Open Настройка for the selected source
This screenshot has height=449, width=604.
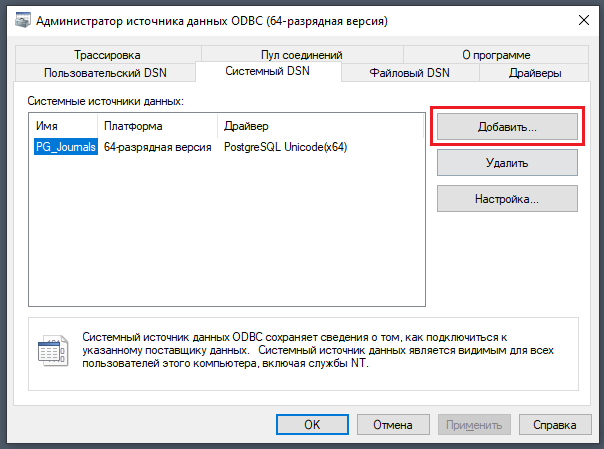[507, 199]
